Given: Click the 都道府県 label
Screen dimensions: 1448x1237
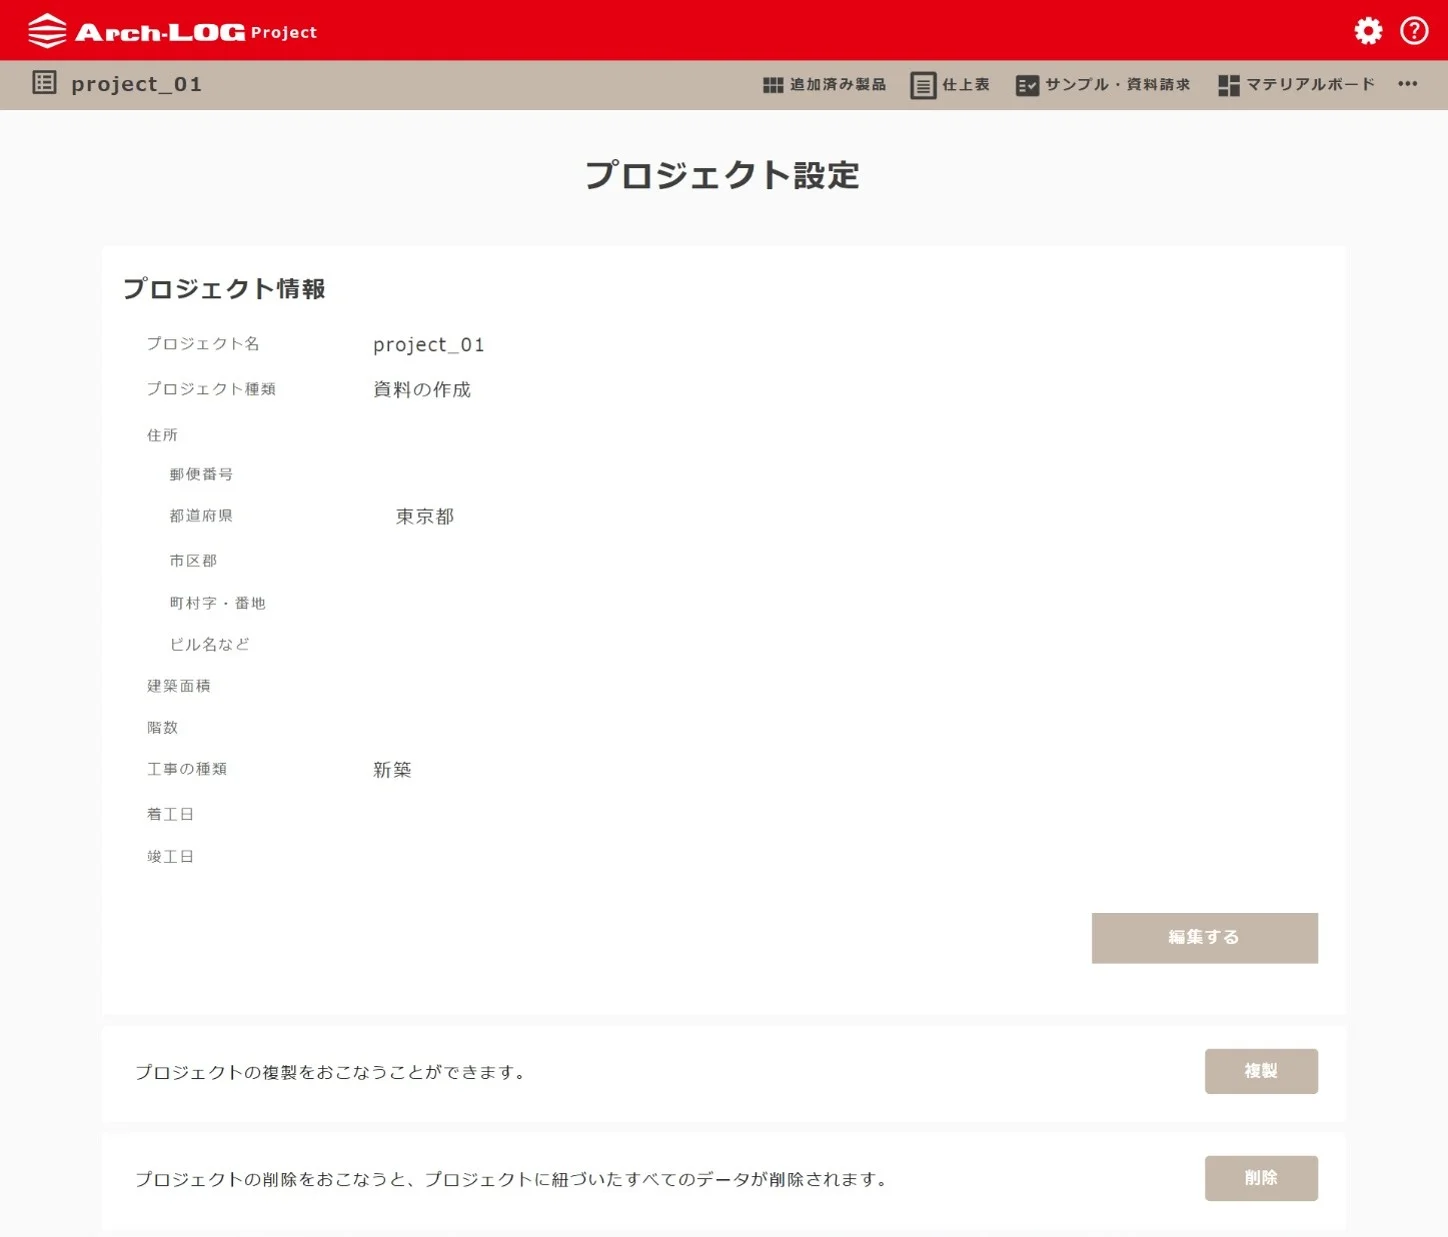Looking at the screenshot, I should pyautogui.click(x=201, y=516).
